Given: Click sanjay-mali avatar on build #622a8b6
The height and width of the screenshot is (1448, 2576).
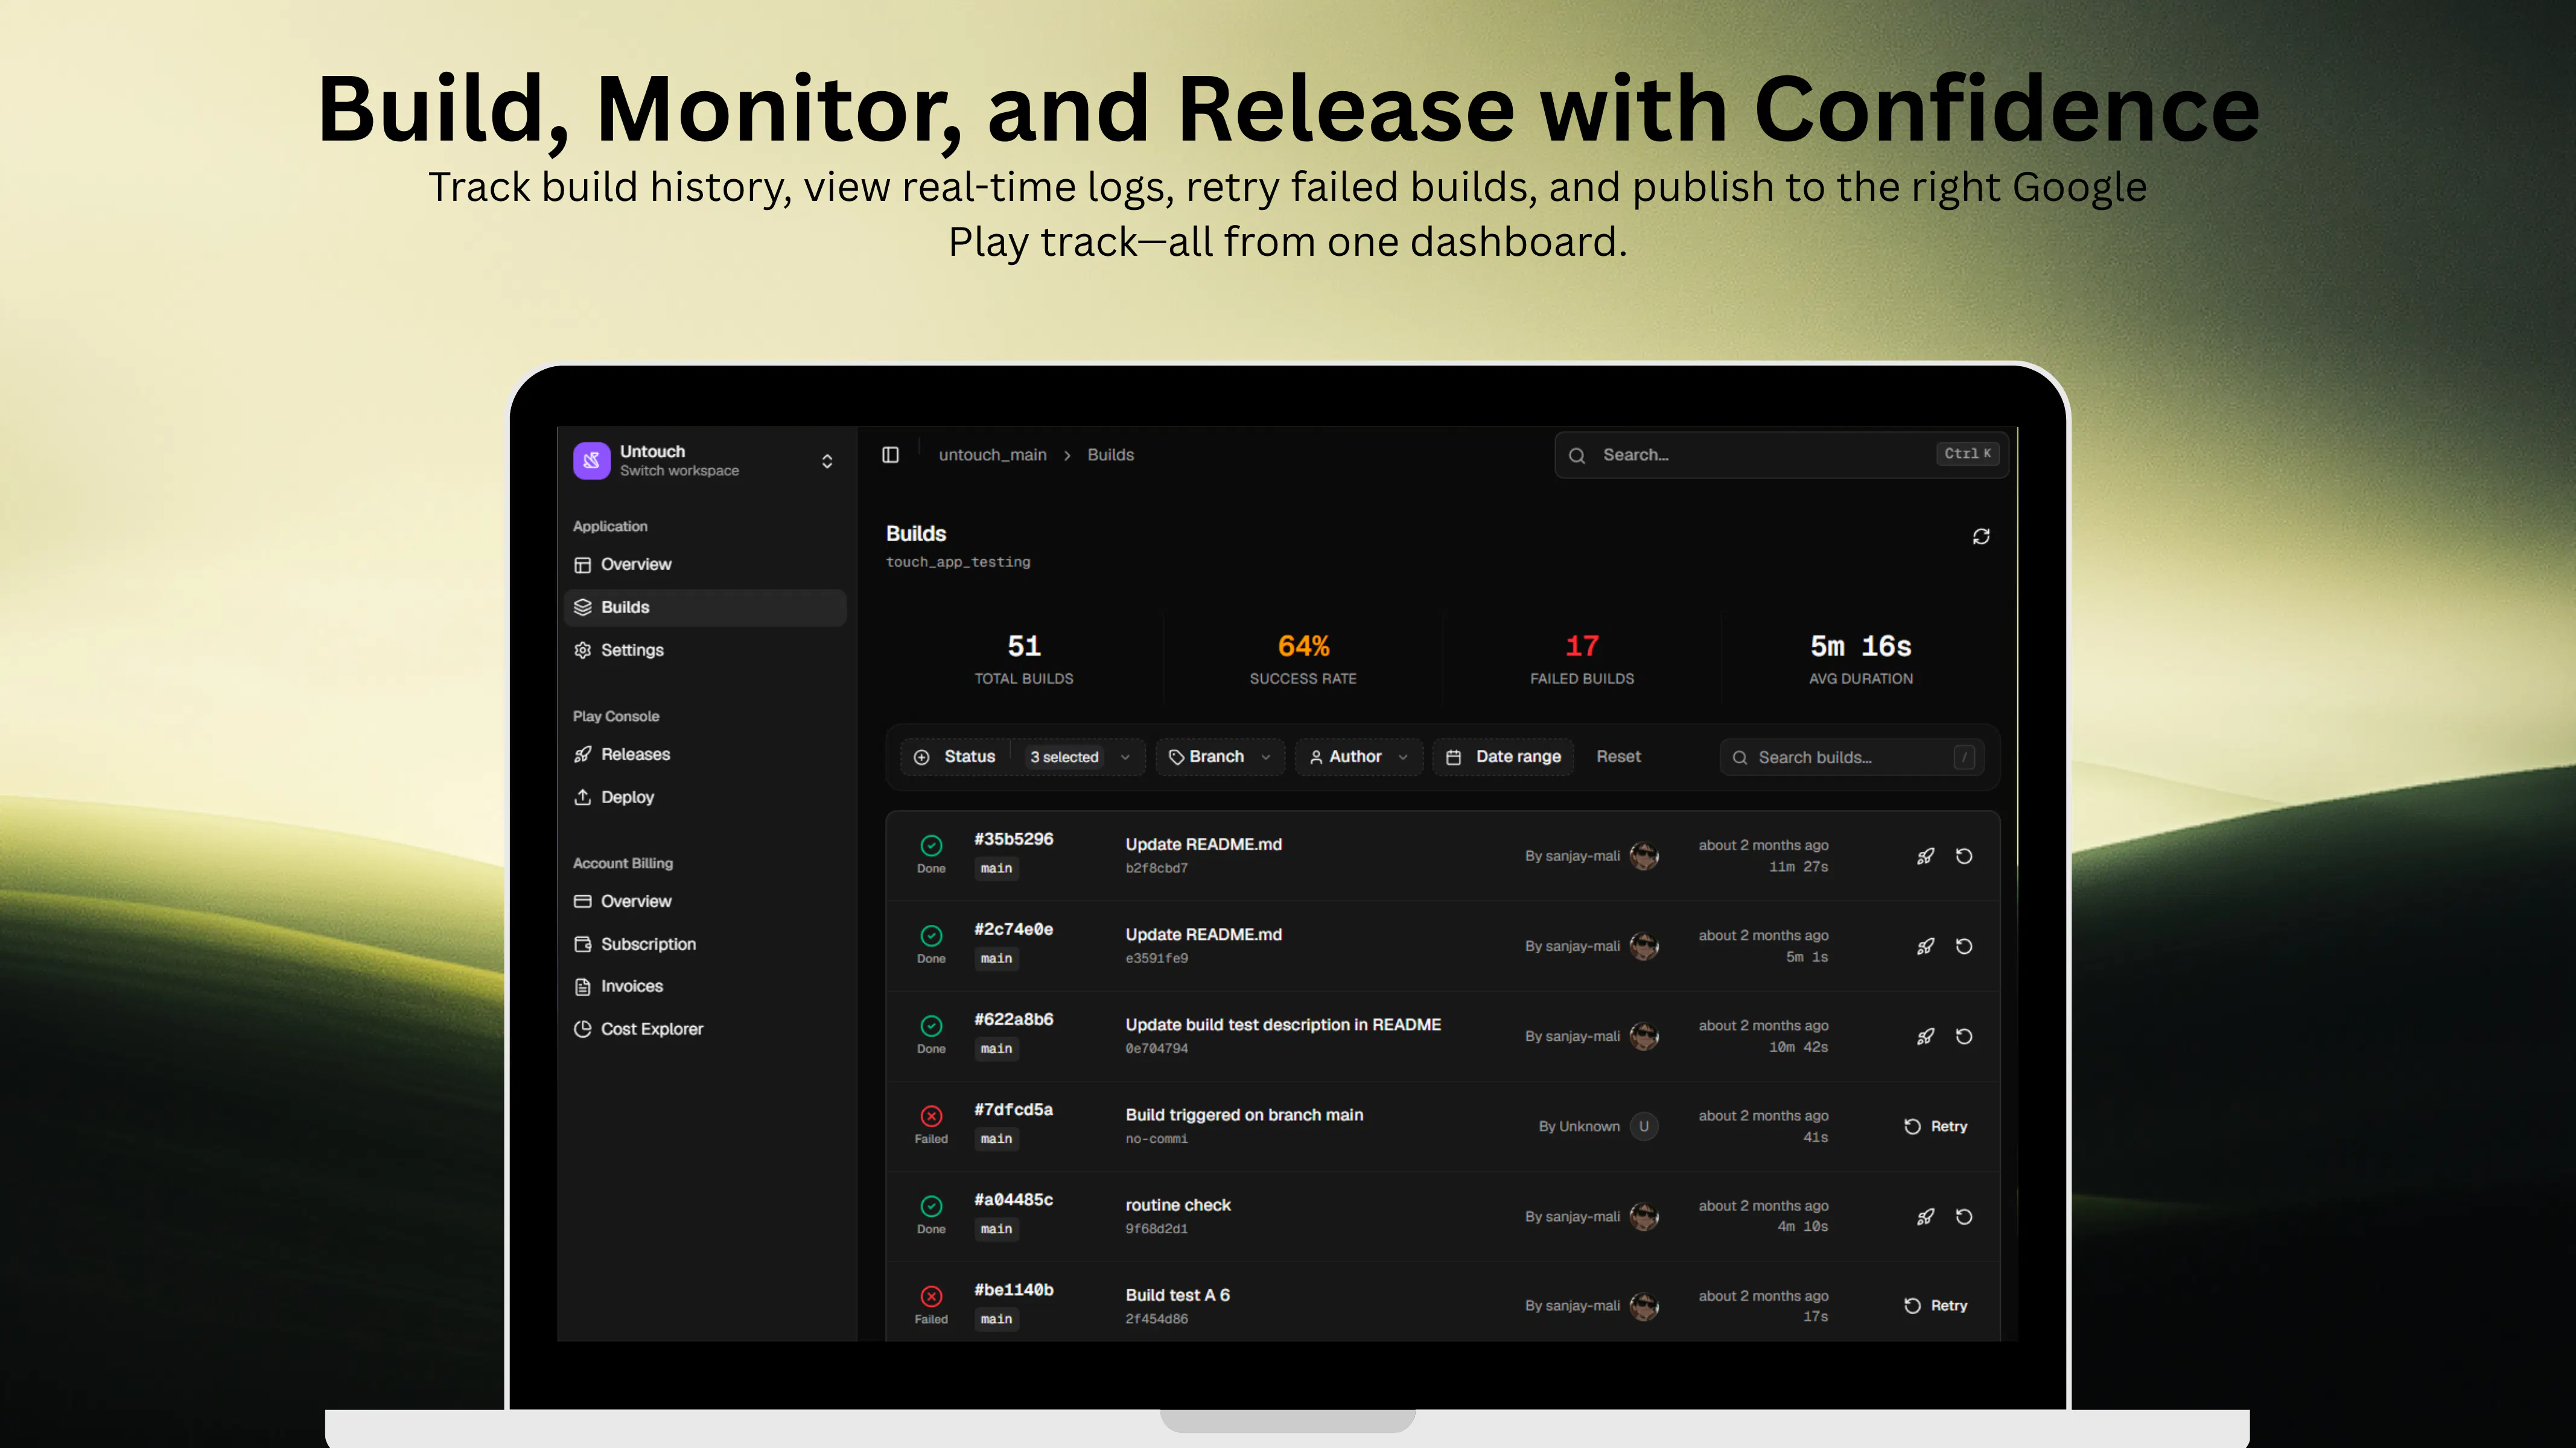Looking at the screenshot, I should [1644, 1036].
